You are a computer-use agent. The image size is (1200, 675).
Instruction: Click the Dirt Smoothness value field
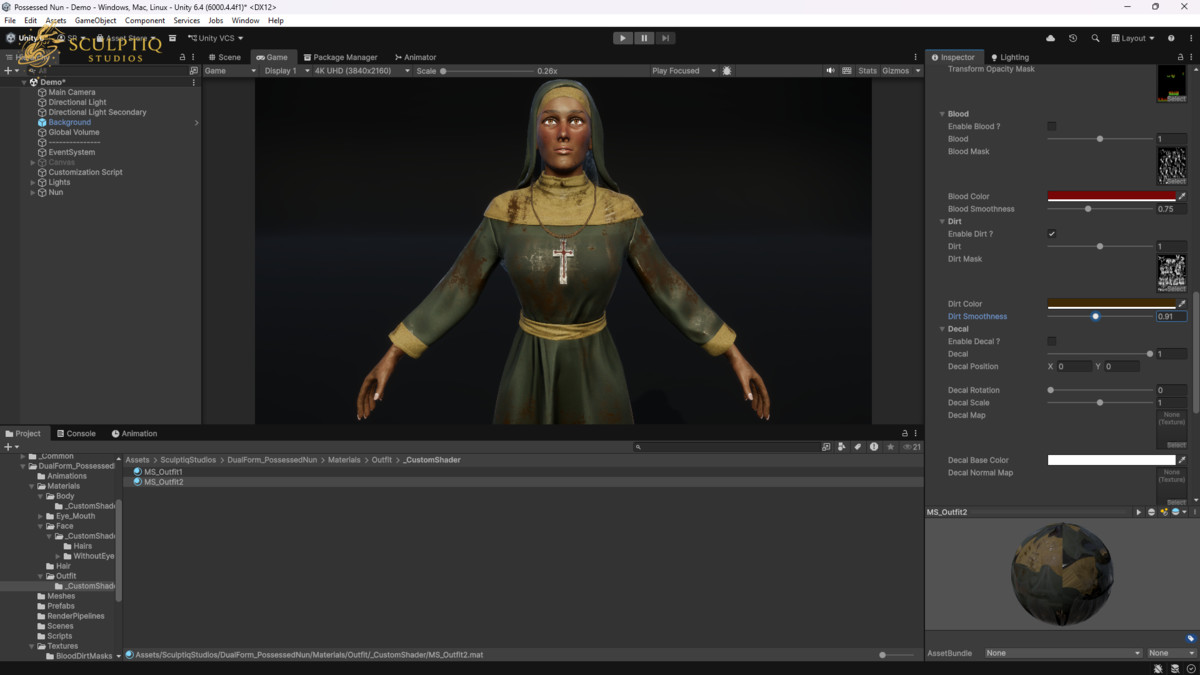click(x=1171, y=316)
